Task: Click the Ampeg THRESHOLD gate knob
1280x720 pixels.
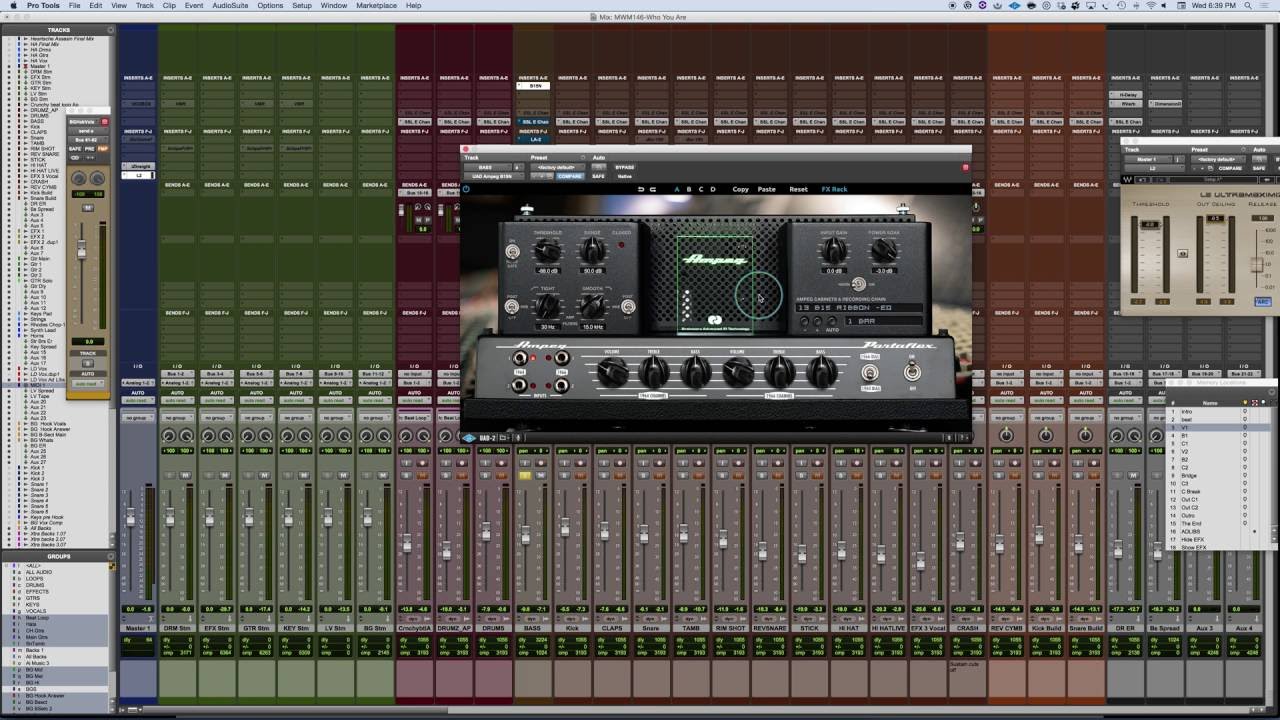Action: [x=547, y=250]
